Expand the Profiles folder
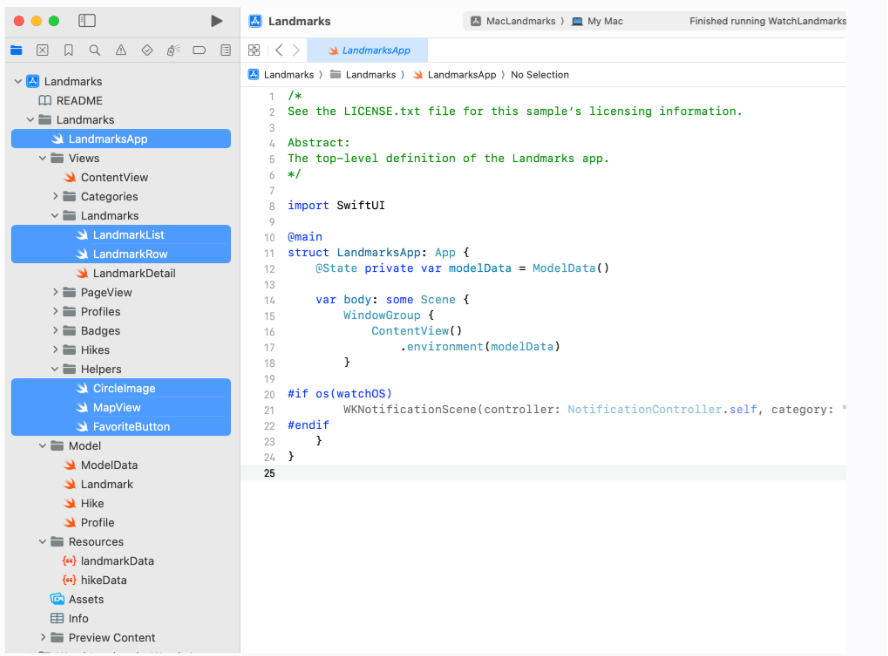The height and width of the screenshot is (656, 888). pos(56,312)
